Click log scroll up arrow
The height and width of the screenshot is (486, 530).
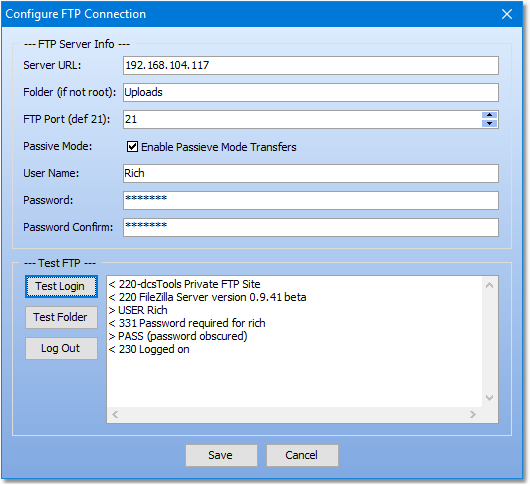click(x=489, y=286)
